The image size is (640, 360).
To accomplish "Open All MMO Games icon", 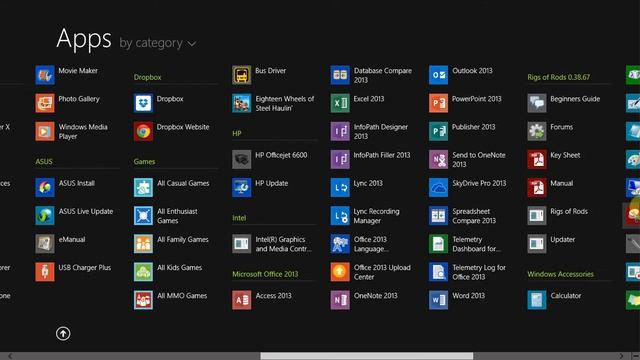I will coord(143,300).
